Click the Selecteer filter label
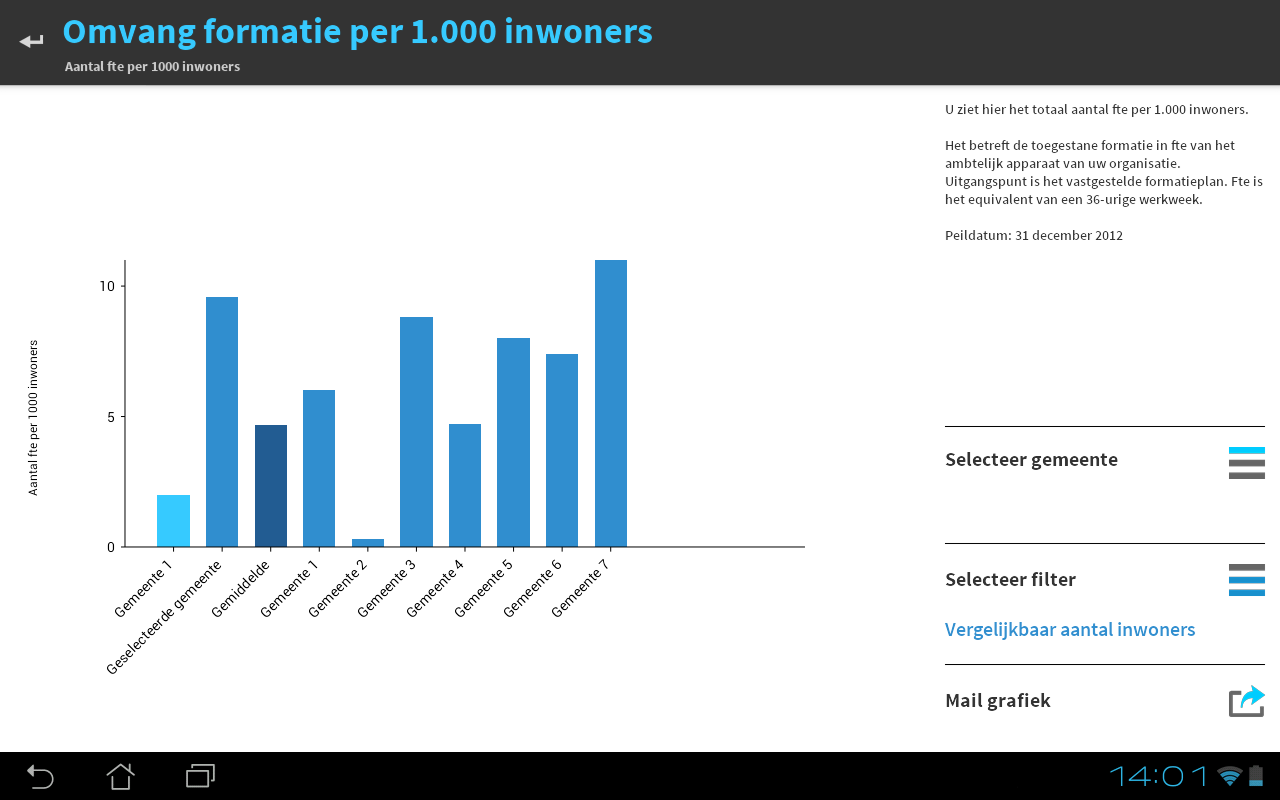 pos(1010,580)
